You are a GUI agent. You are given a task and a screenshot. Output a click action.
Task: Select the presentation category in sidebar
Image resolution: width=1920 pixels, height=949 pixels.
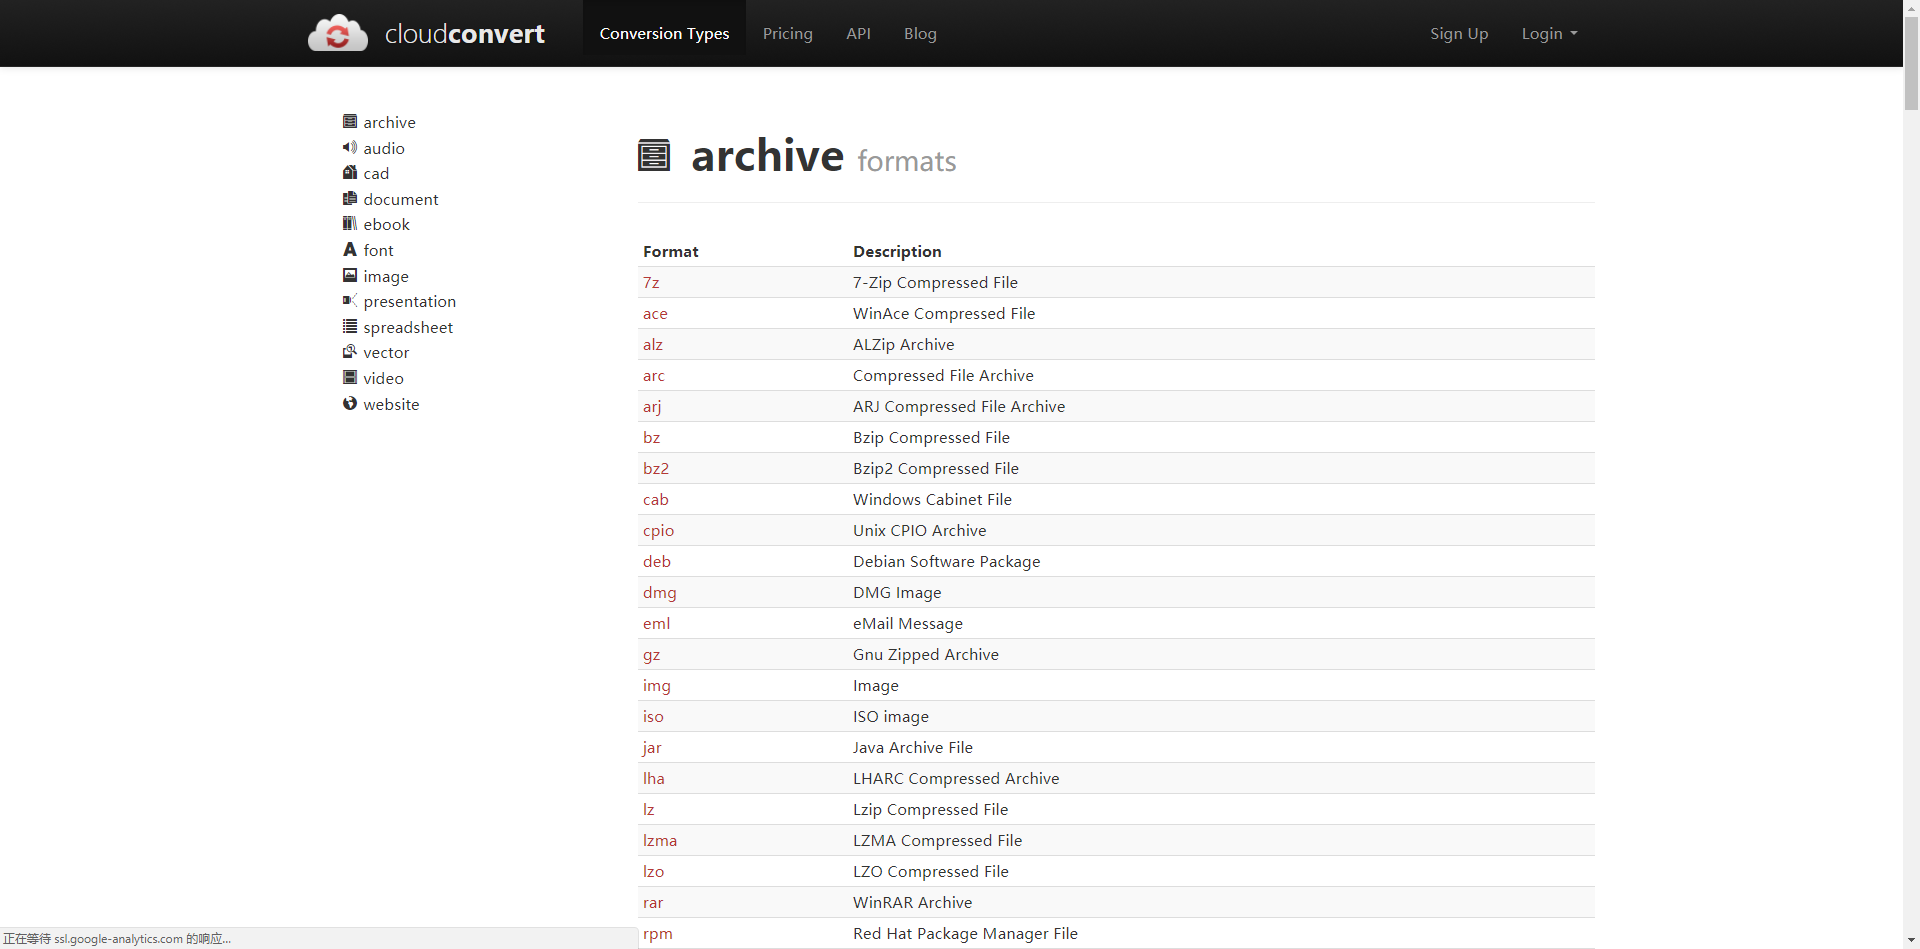point(410,301)
